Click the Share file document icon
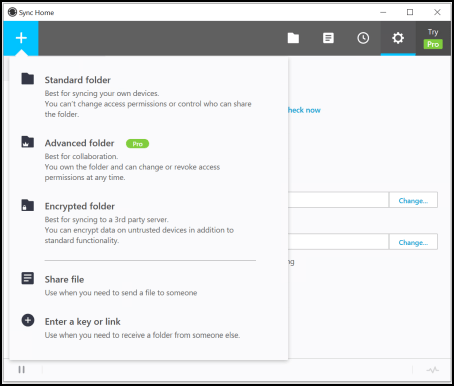The height and width of the screenshot is (386, 454). pyautogui.click(x=28, y=278)
